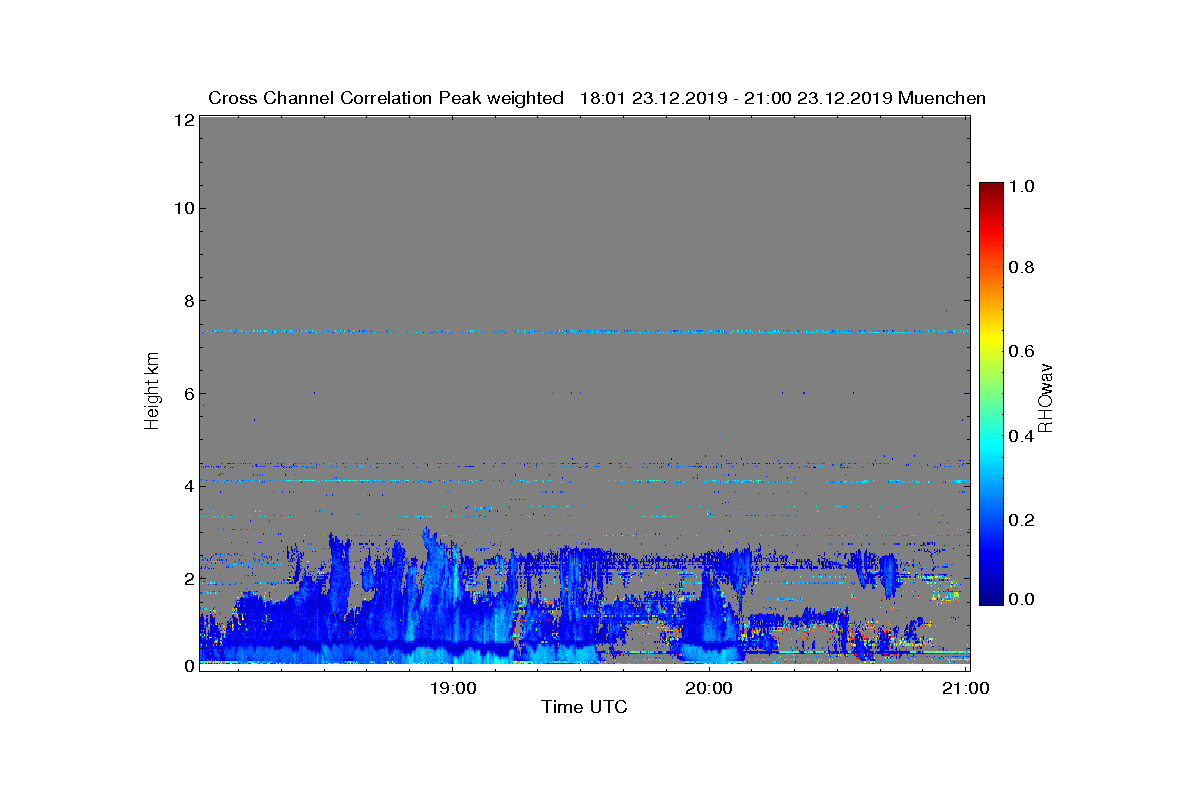The height and width of the screenshot is (800, 1200).
Task: Click the colorbar tick label '0.8'
Action: (1023, 268)
